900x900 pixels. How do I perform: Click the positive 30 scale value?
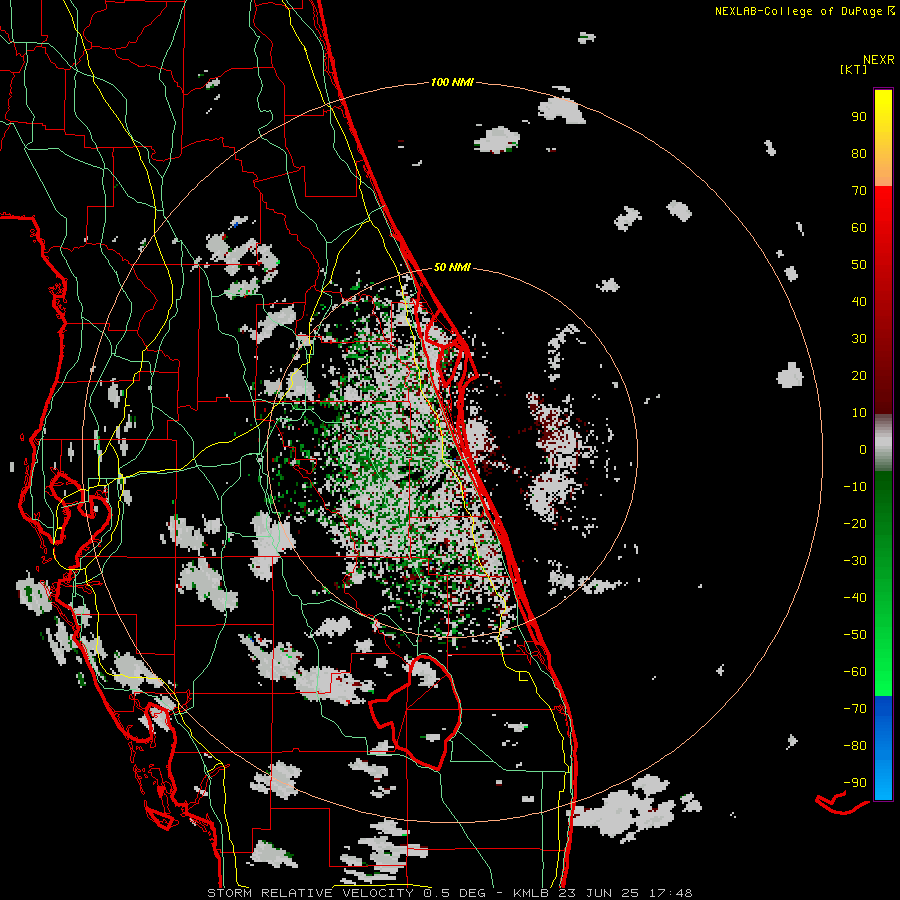[859, 339]
